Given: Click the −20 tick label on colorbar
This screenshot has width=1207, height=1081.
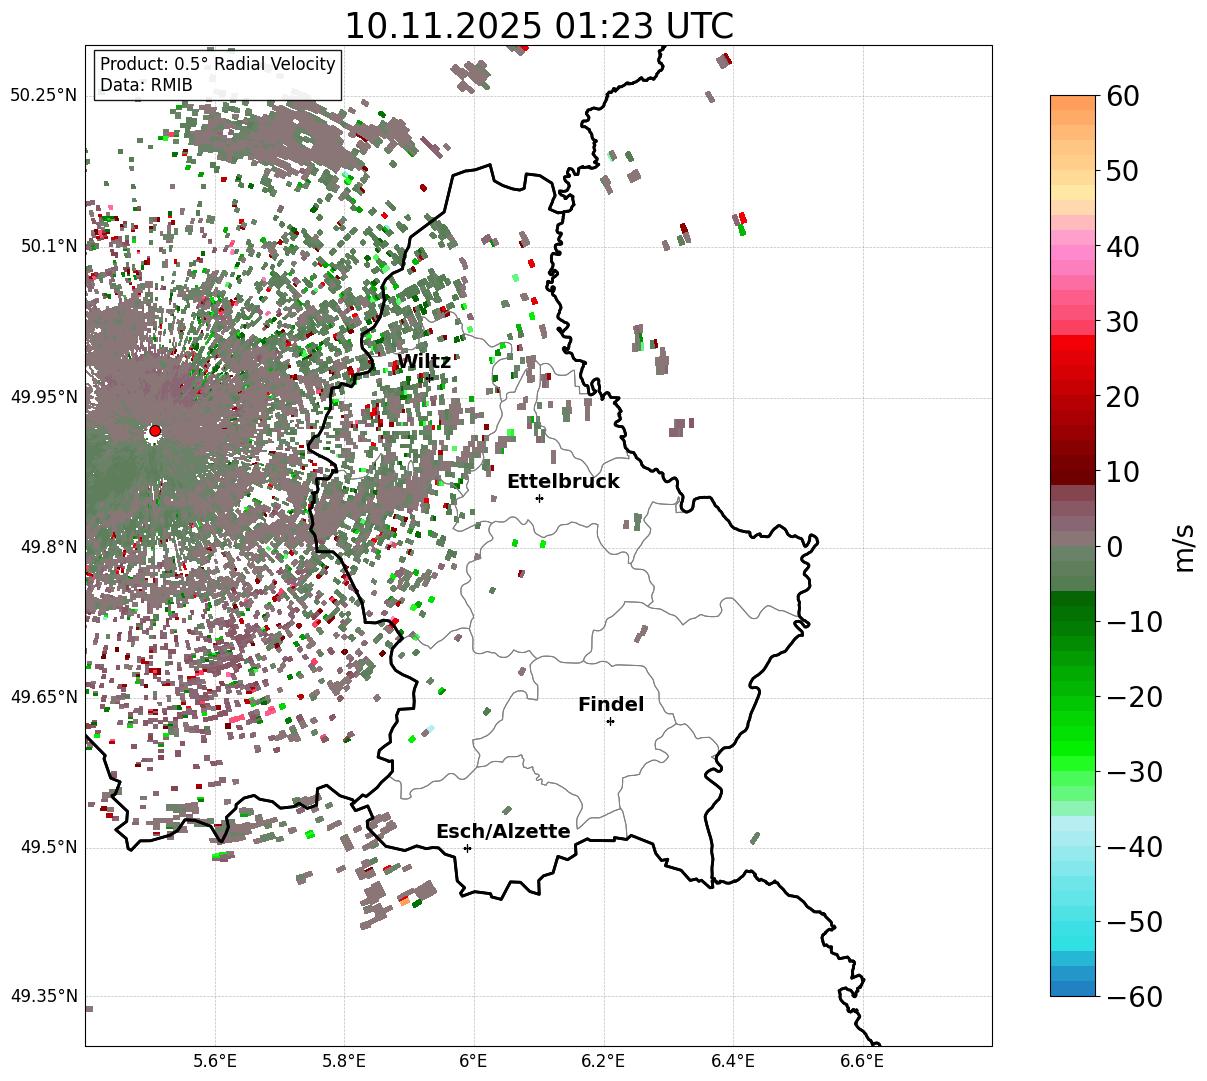Looking at the screenshot, I should click(1134, 697).
